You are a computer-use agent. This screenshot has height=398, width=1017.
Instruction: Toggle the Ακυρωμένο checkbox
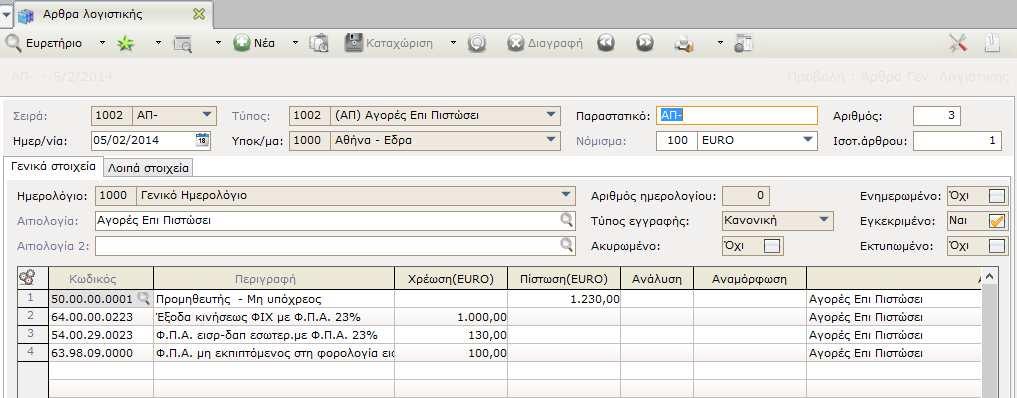(772, 246)
